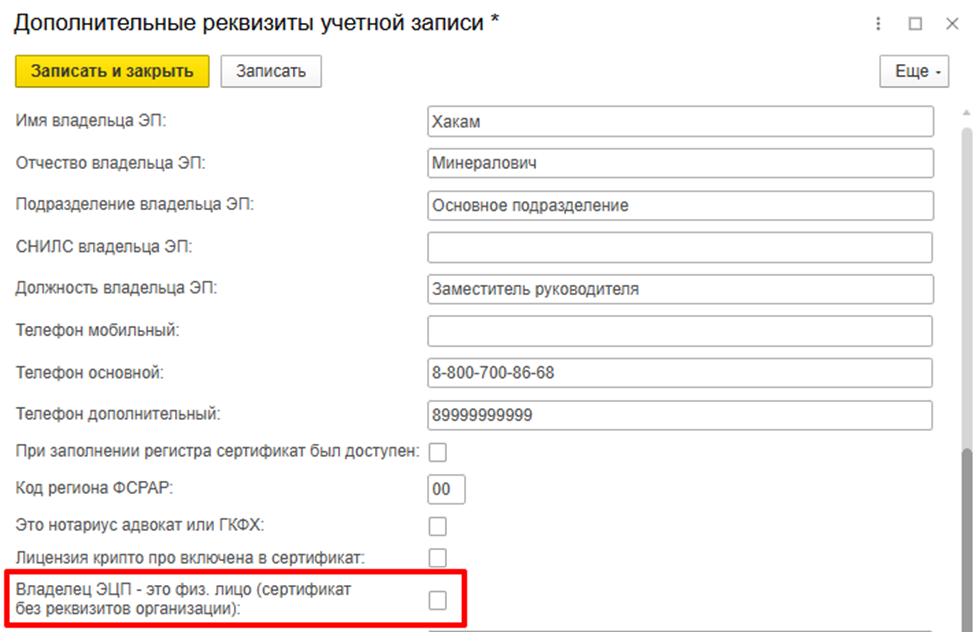Check 'Владелец ЭЦП - это физ. лицо' checkbox
The image size is (974, 632).
[437, 600]
